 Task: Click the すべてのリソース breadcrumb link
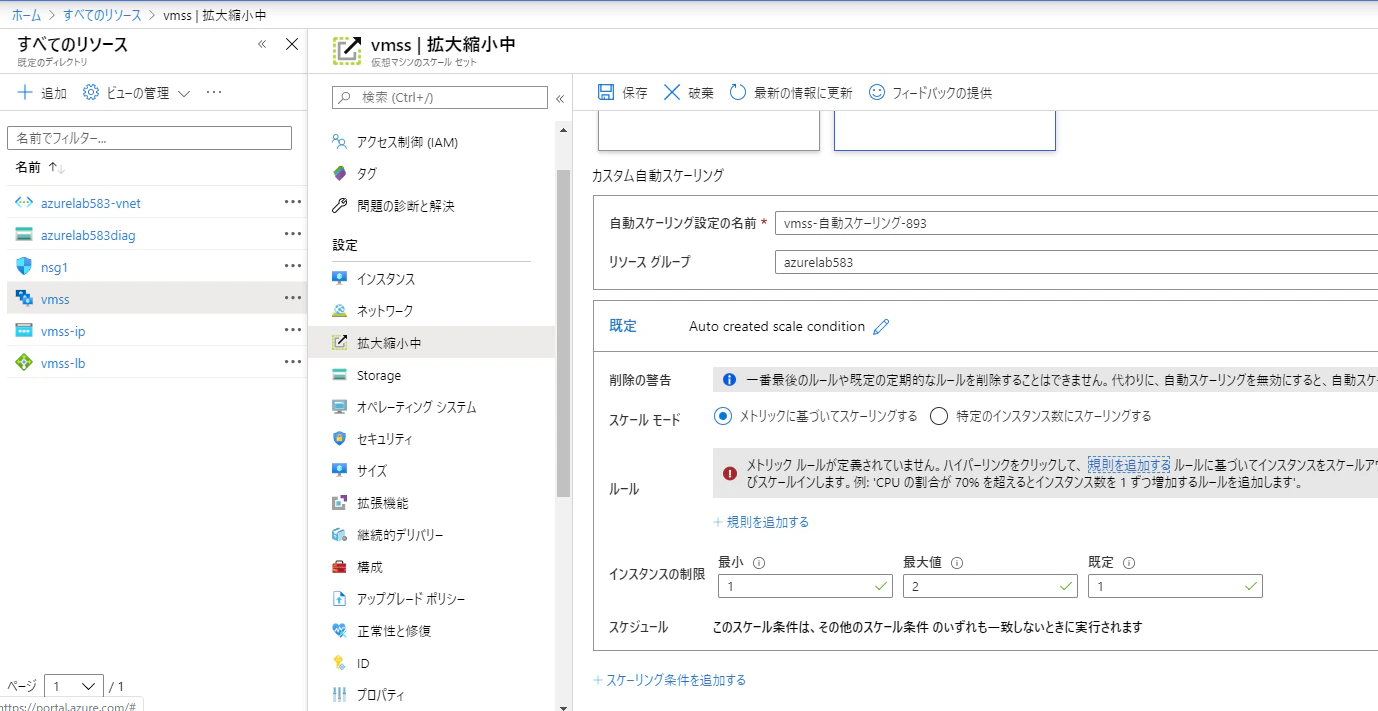(x=102, y=16)
